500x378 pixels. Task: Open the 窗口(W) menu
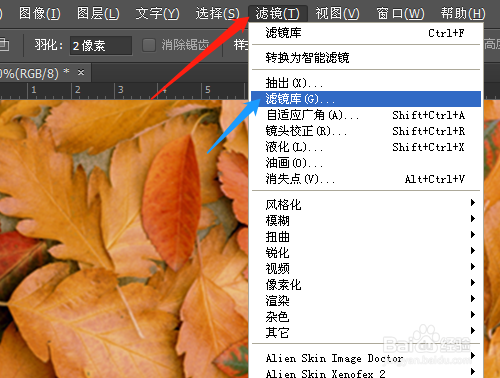pyautogui.click(x=400, y=14)
